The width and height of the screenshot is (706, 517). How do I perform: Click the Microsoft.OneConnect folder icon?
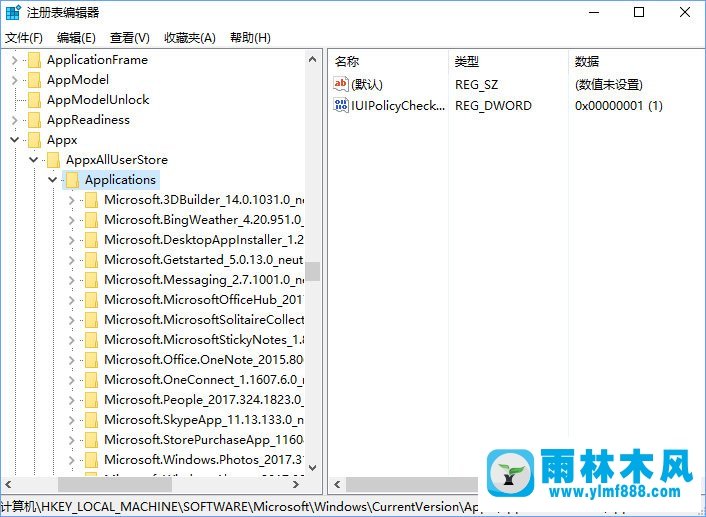pos(91,380)
